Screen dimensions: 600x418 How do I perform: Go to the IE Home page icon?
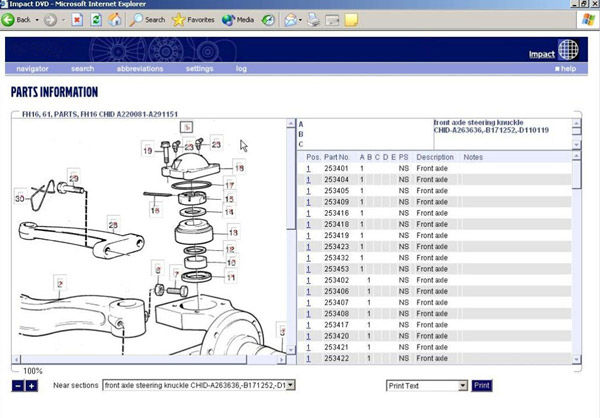[116, 19]
